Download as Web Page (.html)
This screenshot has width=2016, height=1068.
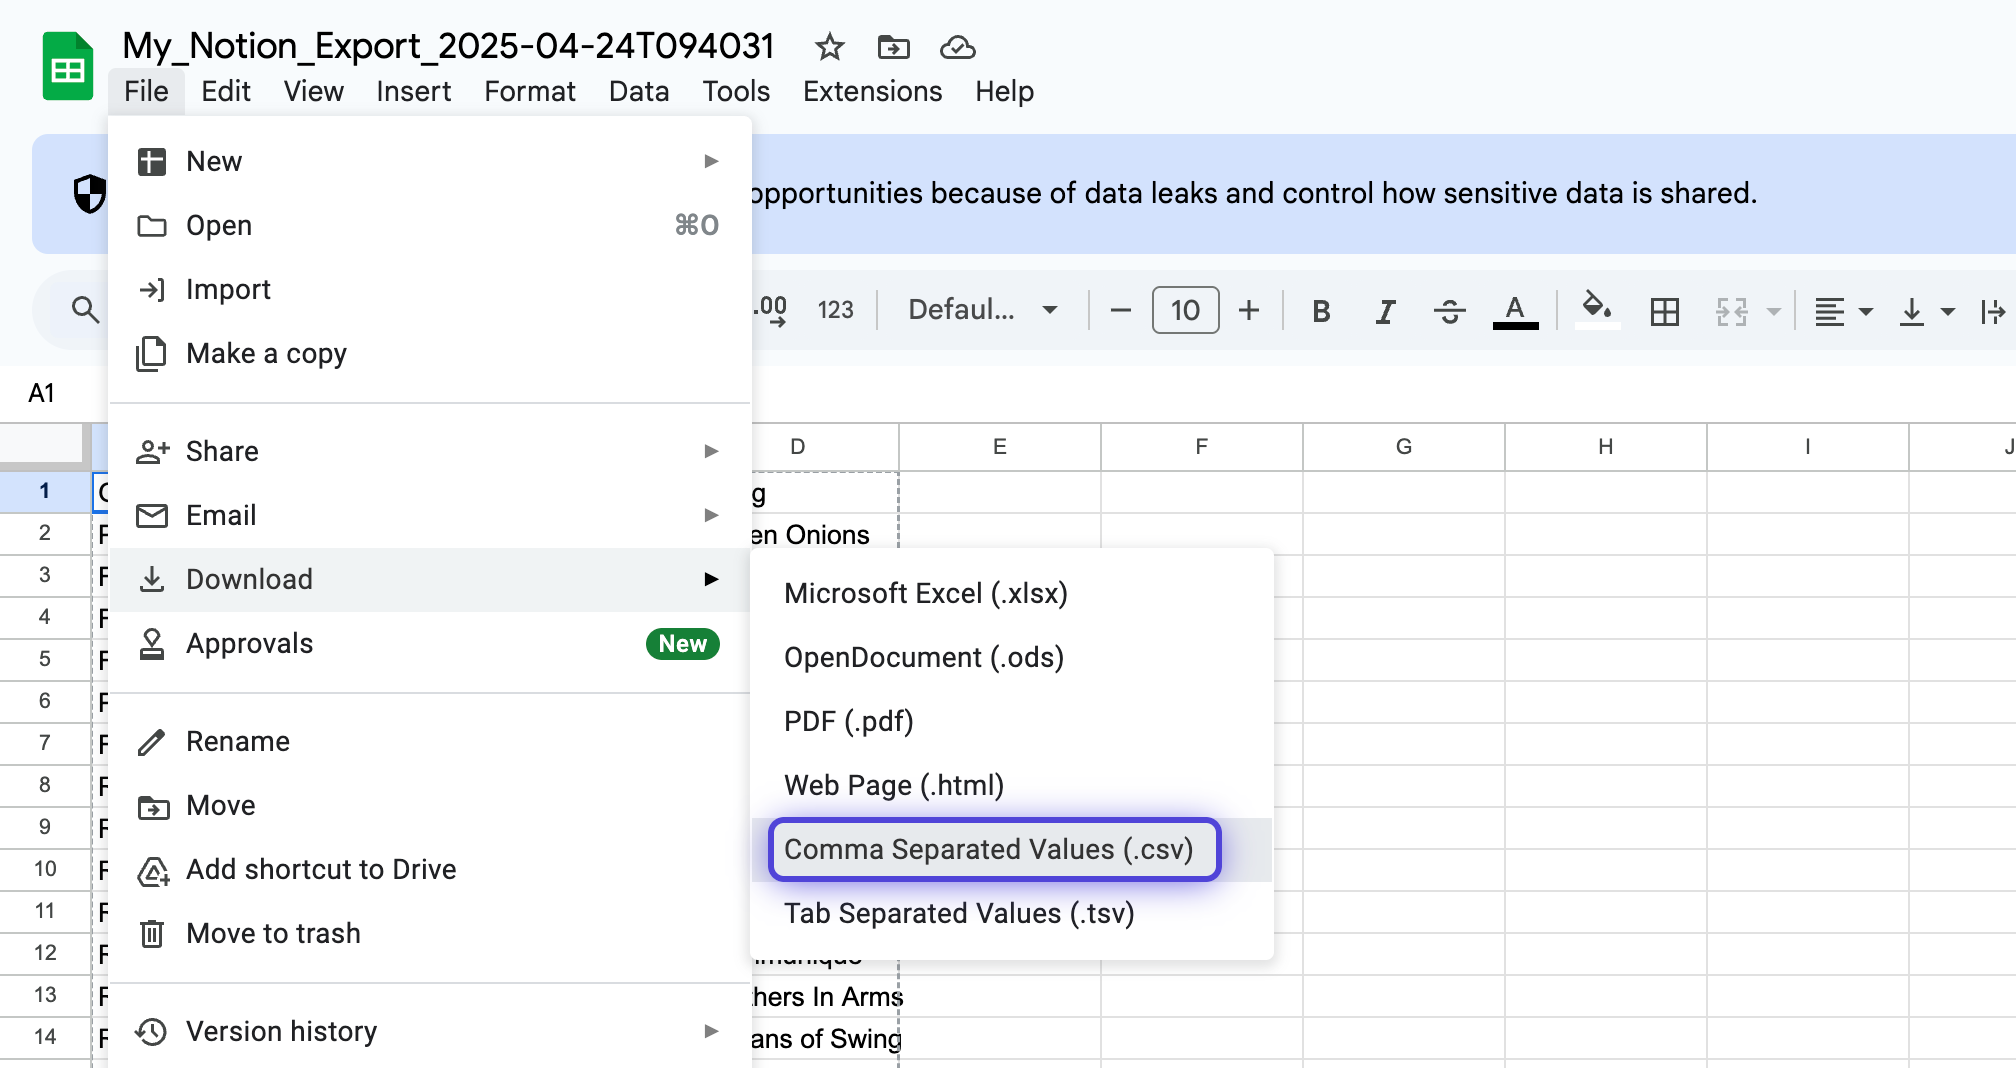(1012, 785)
